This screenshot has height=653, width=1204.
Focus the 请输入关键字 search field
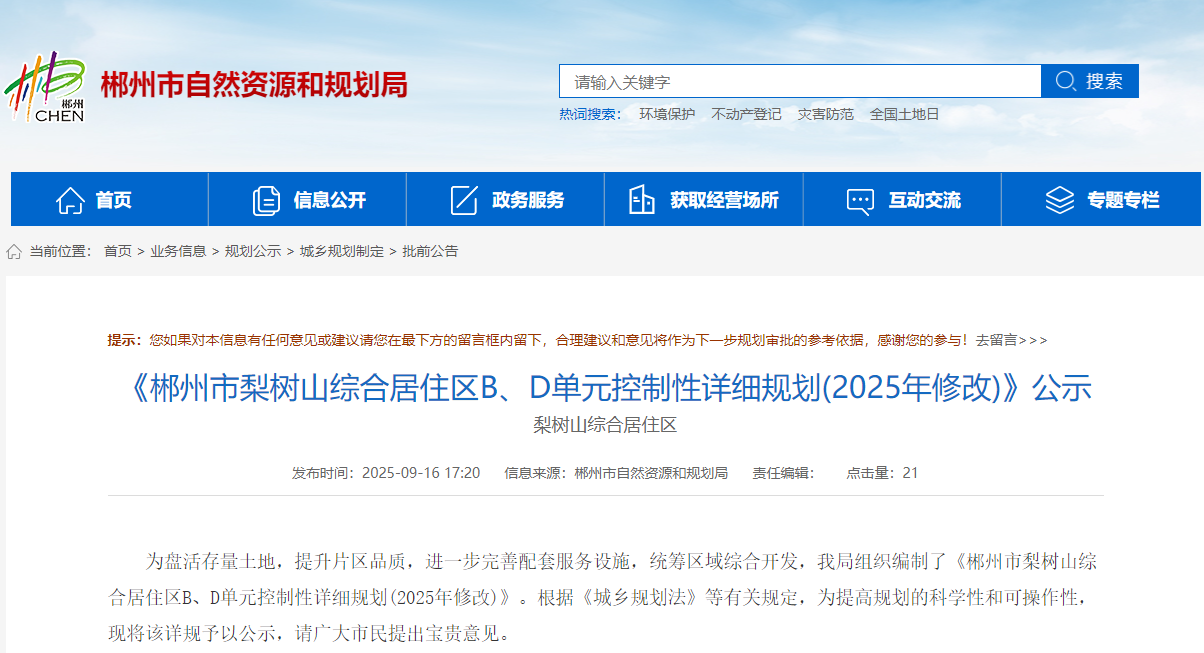coord(800,82)
